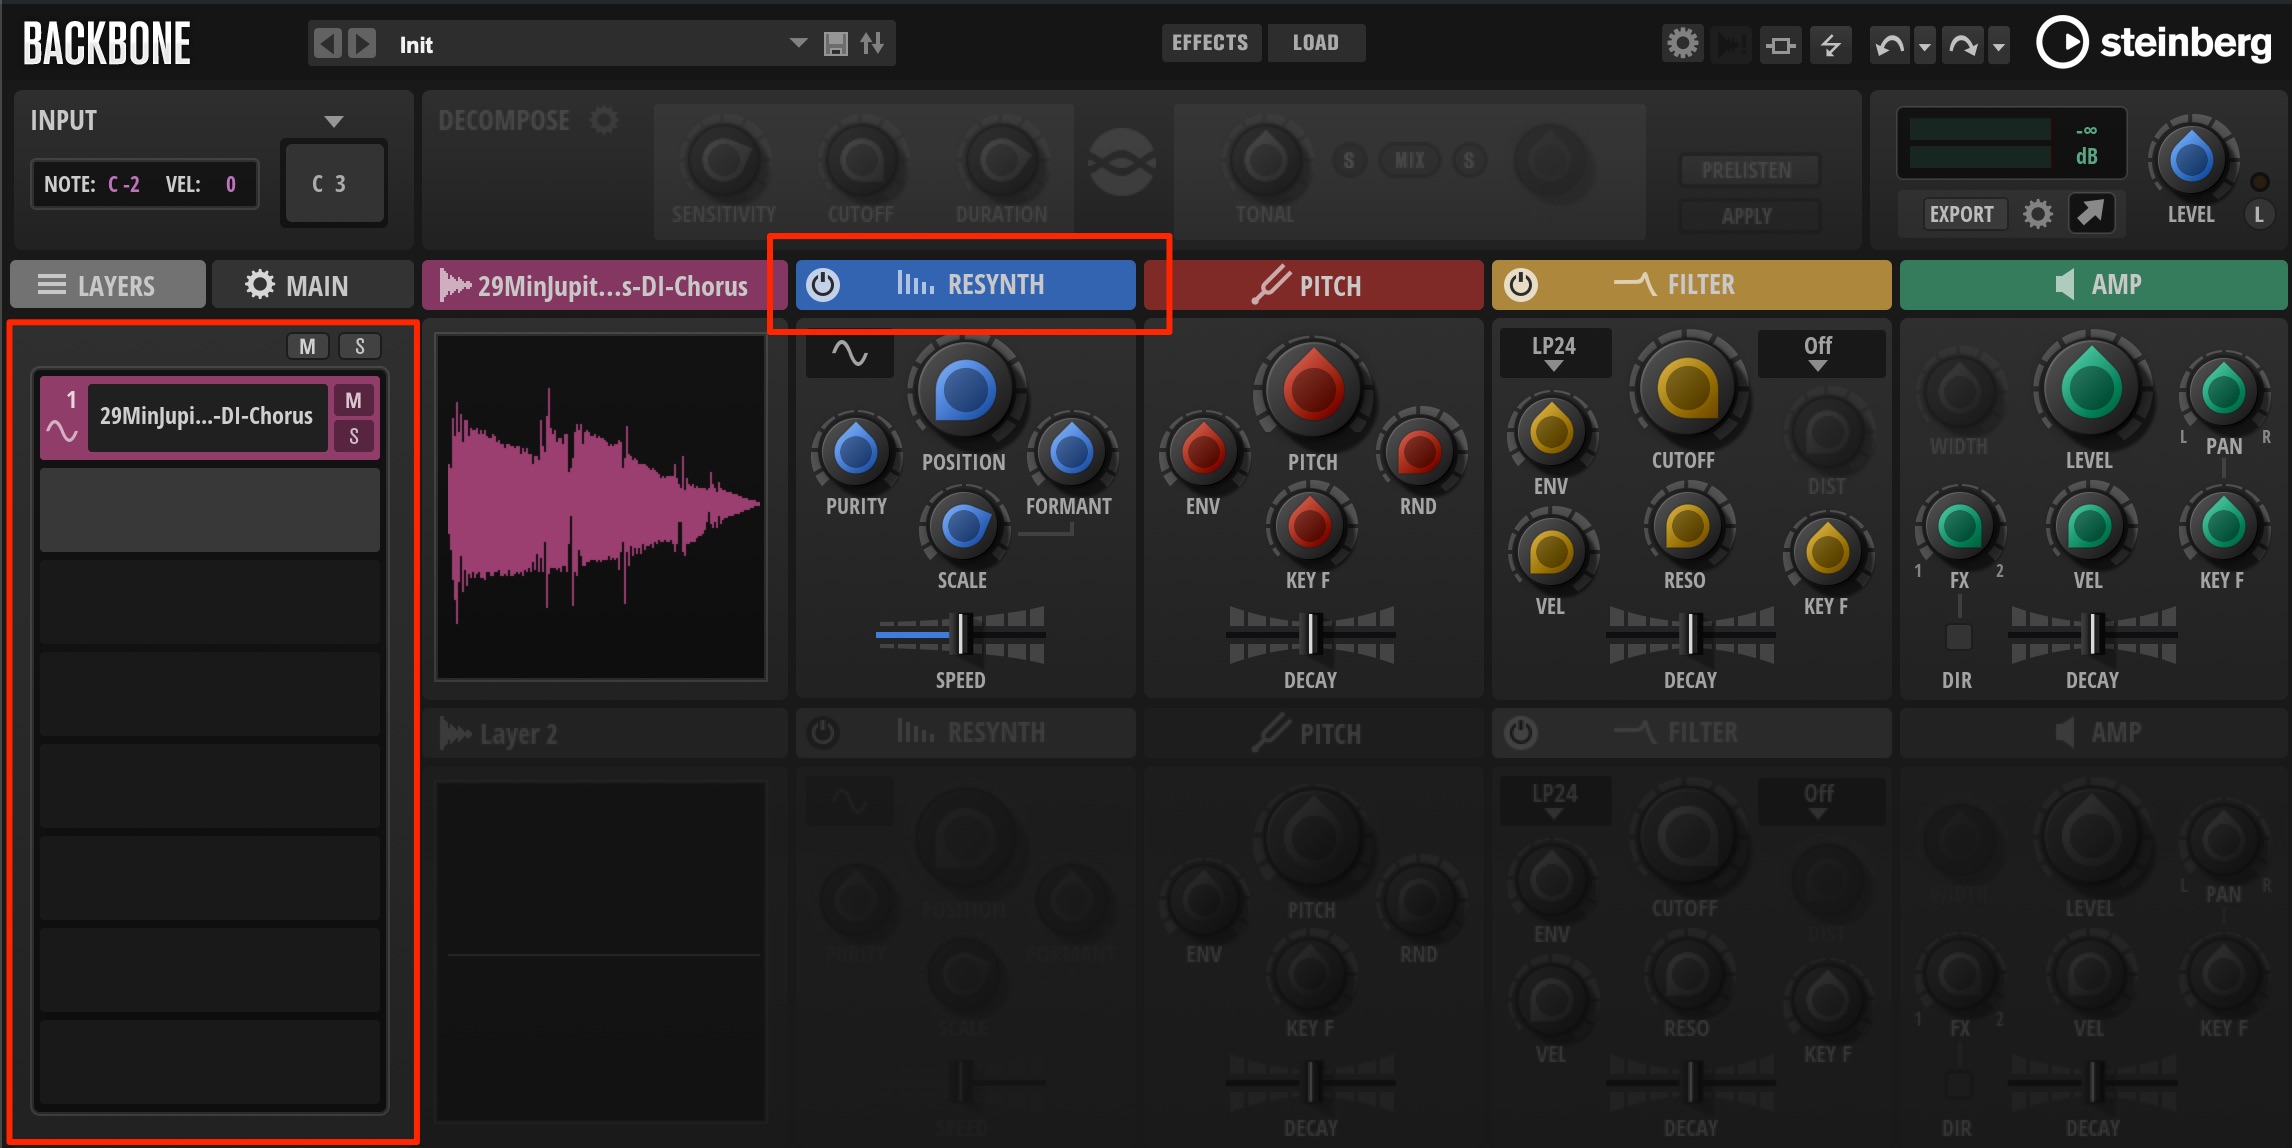2292x1148 pixels.
Task: Expand the Init preset dropdown list
Action: click(x=798, y=44)
